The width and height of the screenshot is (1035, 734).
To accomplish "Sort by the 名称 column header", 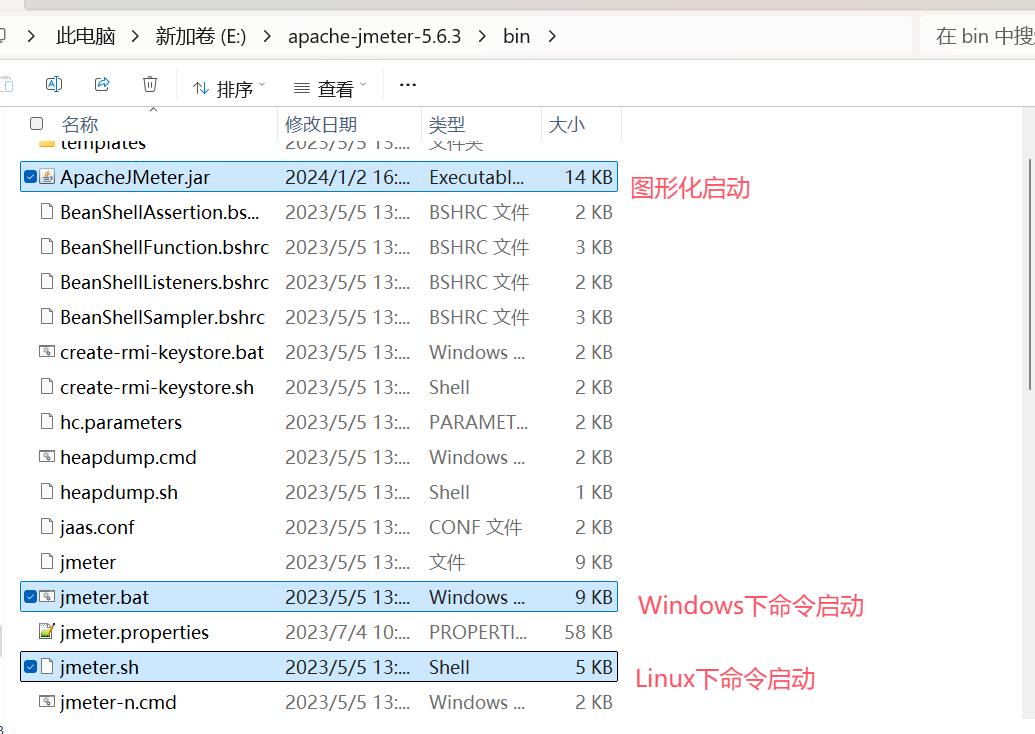I will click(80, 124).
